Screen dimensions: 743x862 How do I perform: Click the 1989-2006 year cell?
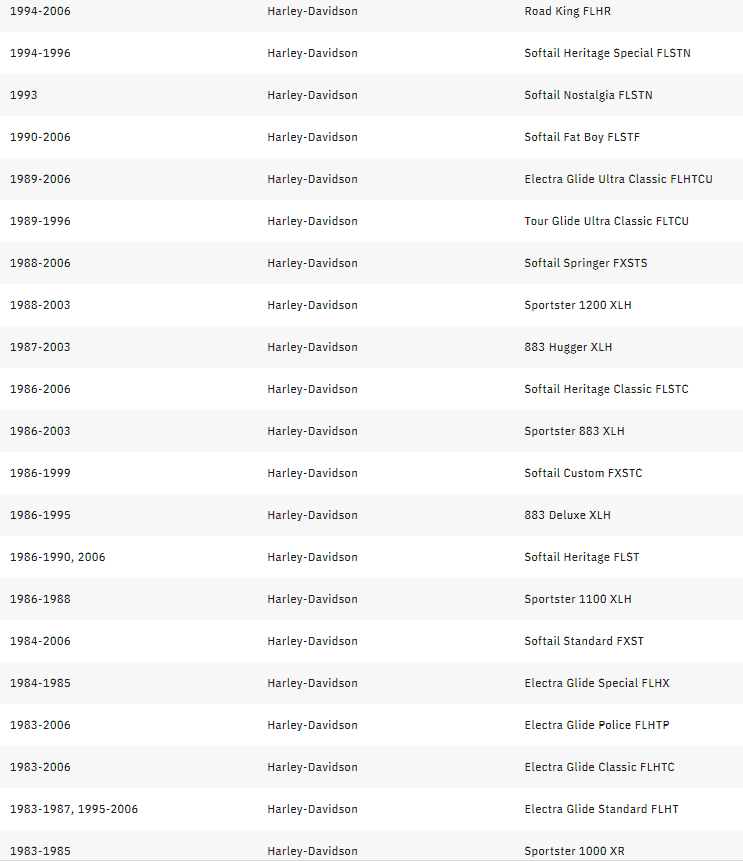tap(40, 179)
